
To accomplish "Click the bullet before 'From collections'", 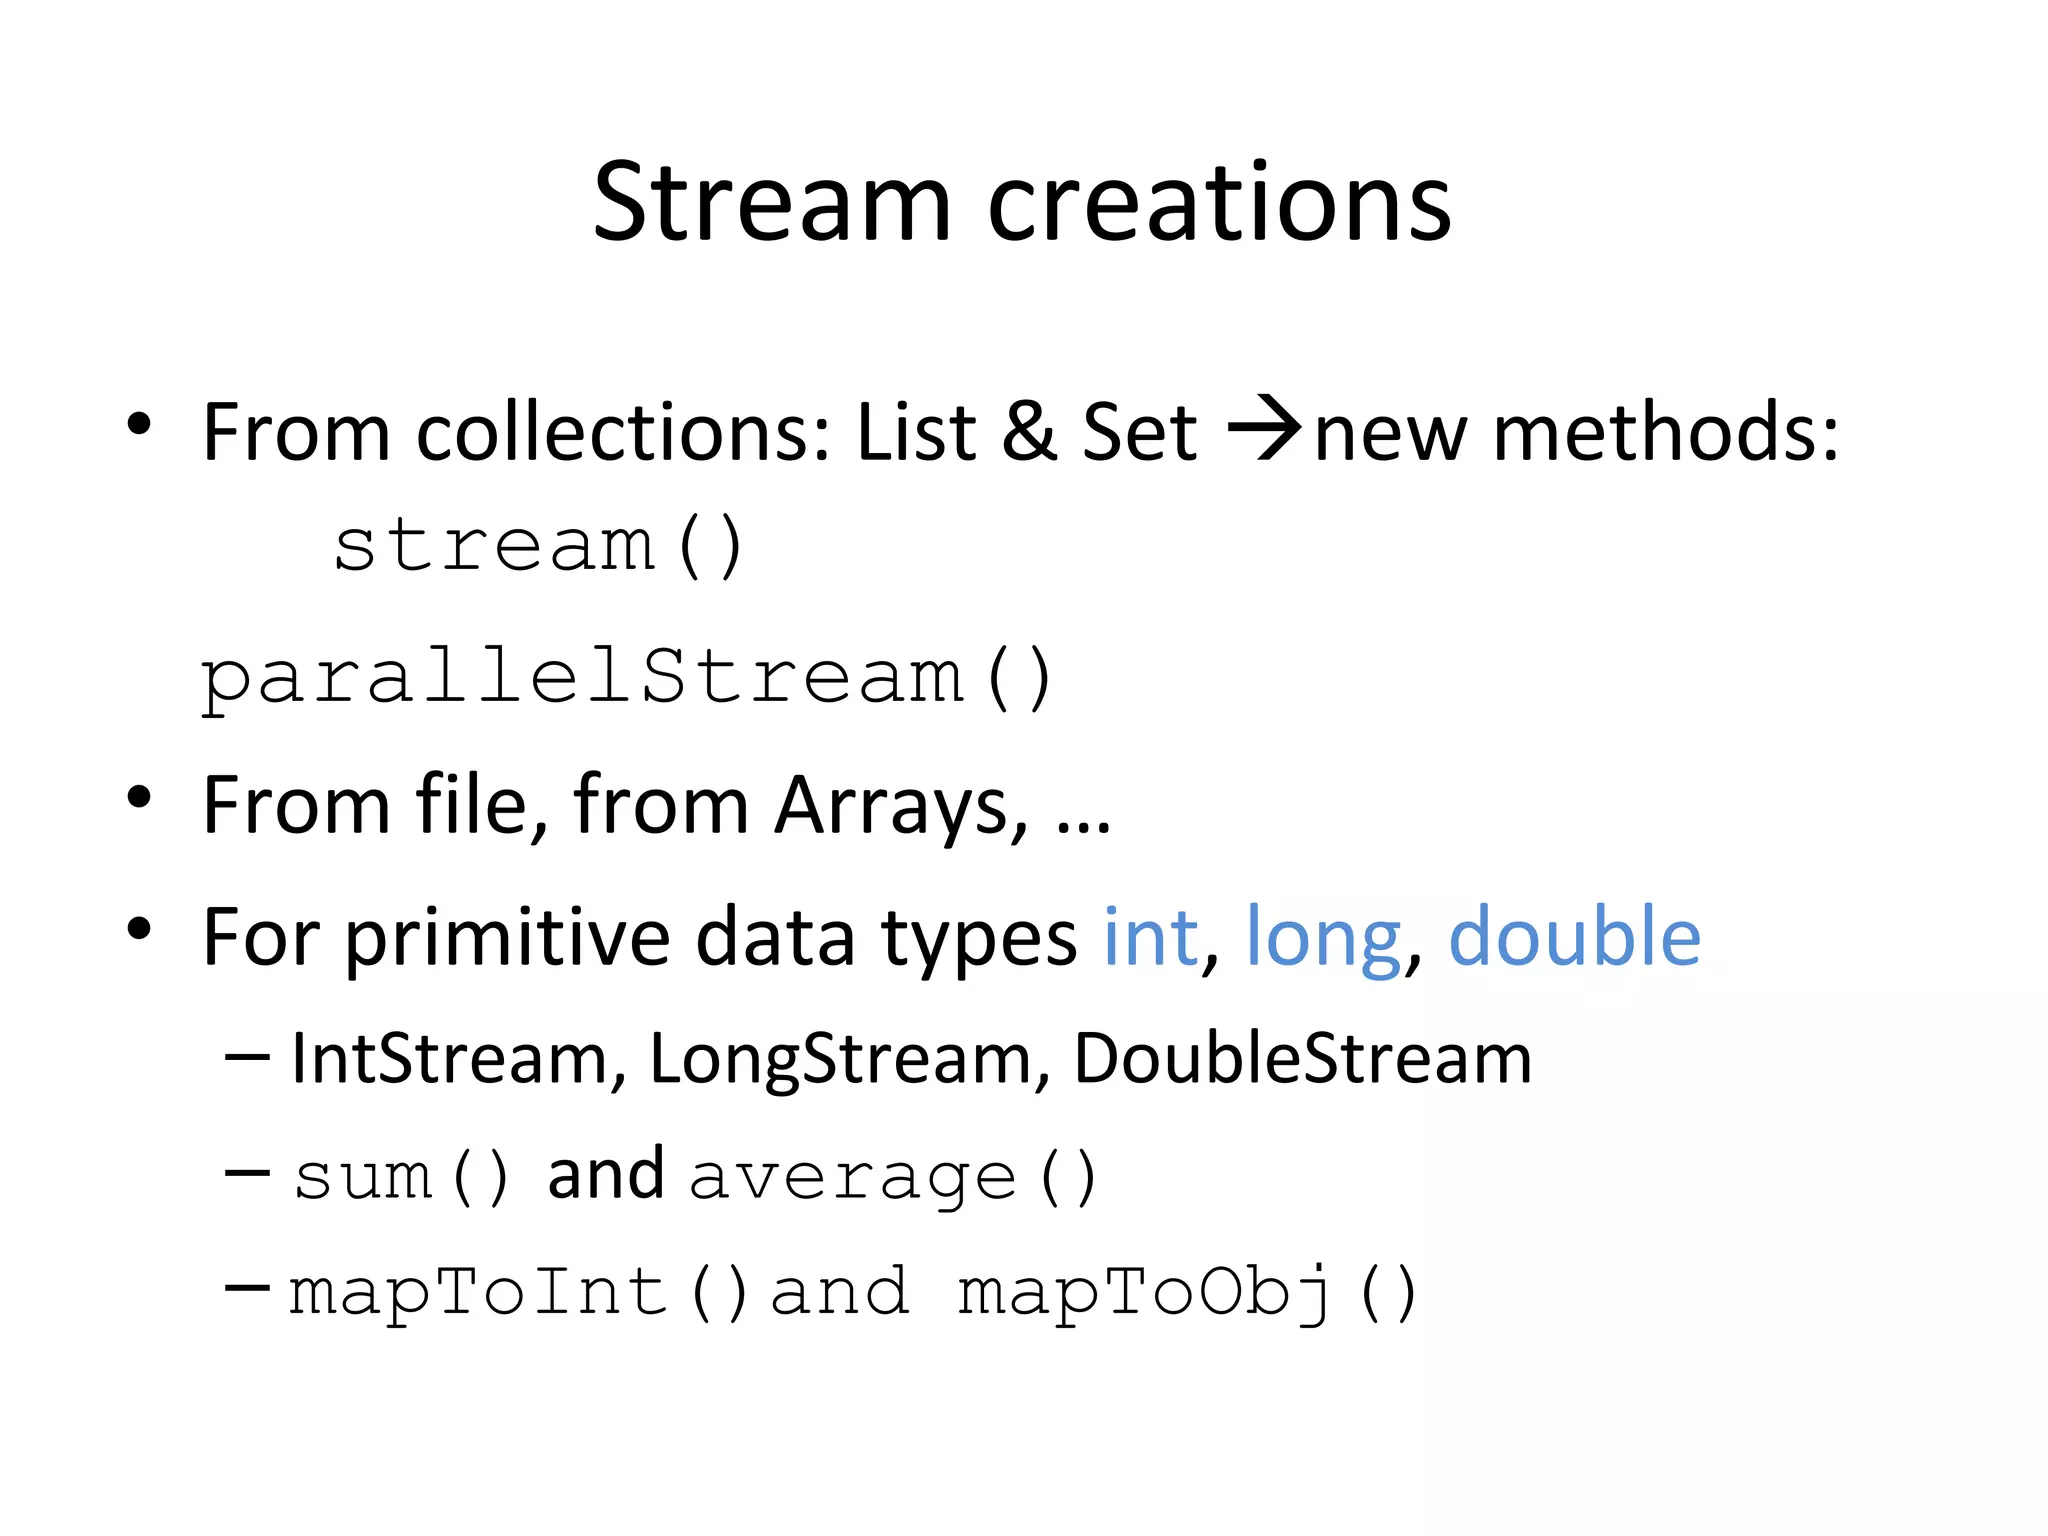I will click(x=139, y=424).
